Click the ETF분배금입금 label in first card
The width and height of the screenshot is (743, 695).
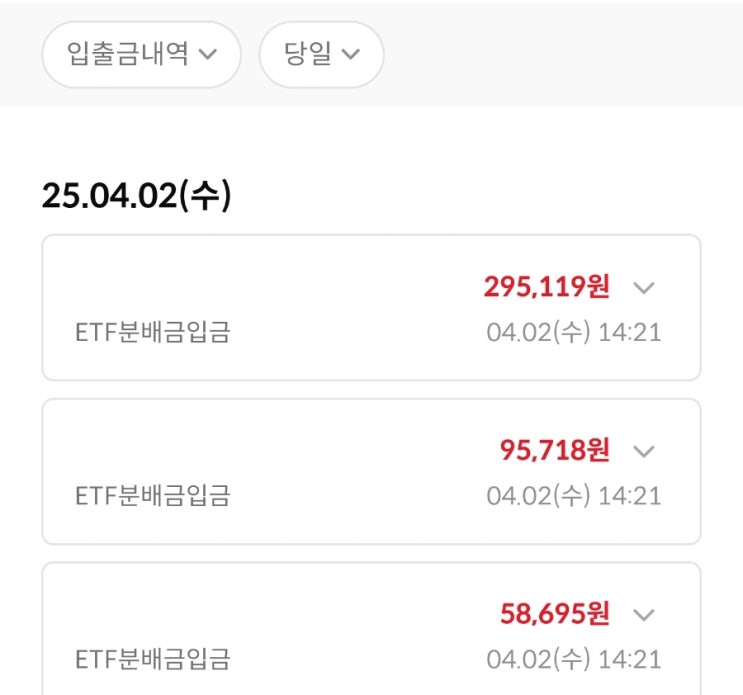(153, 332)
